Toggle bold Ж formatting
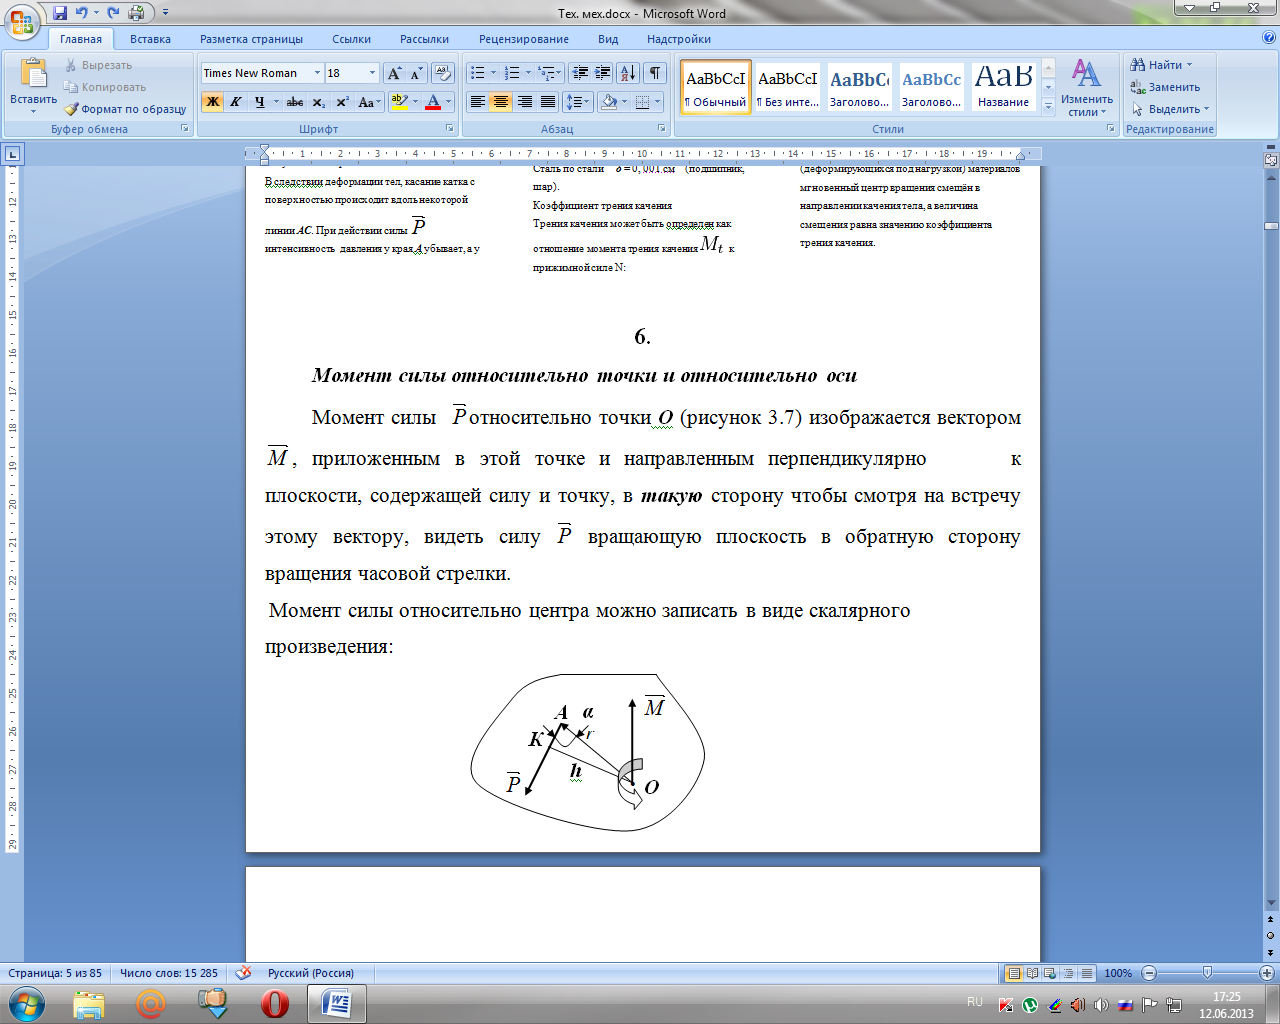1280x1024 pixels. (212, 102)
